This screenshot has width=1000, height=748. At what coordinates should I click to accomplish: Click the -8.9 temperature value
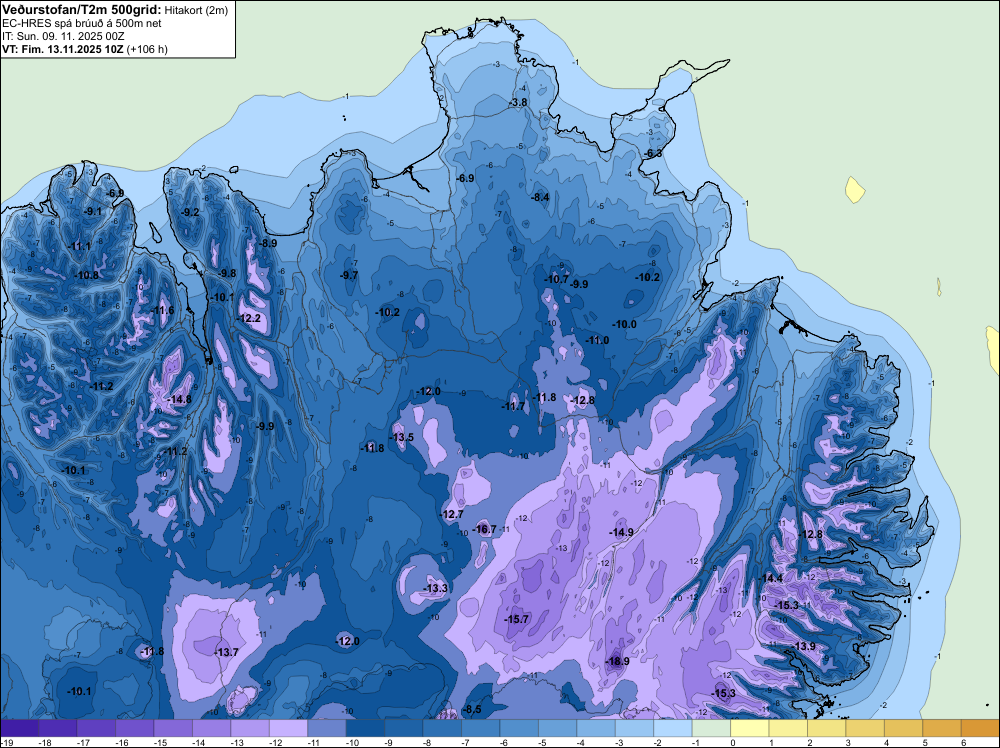tap(268, 243)
